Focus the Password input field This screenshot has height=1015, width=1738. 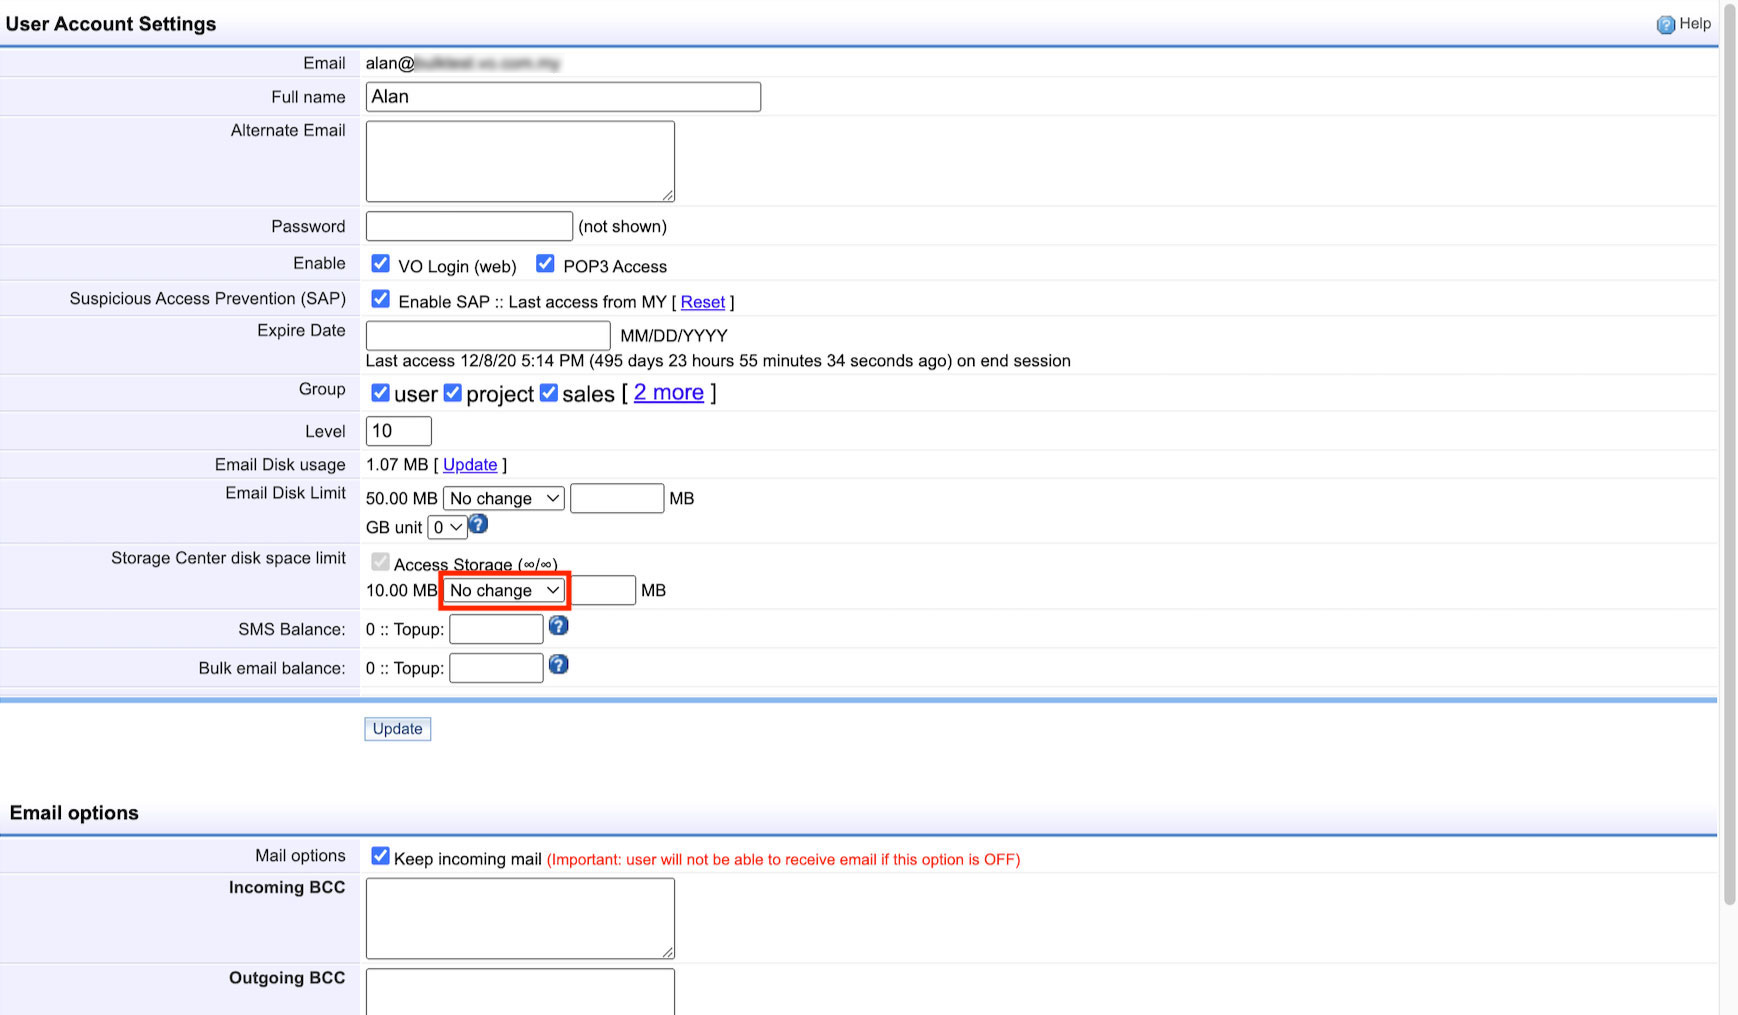469,227
